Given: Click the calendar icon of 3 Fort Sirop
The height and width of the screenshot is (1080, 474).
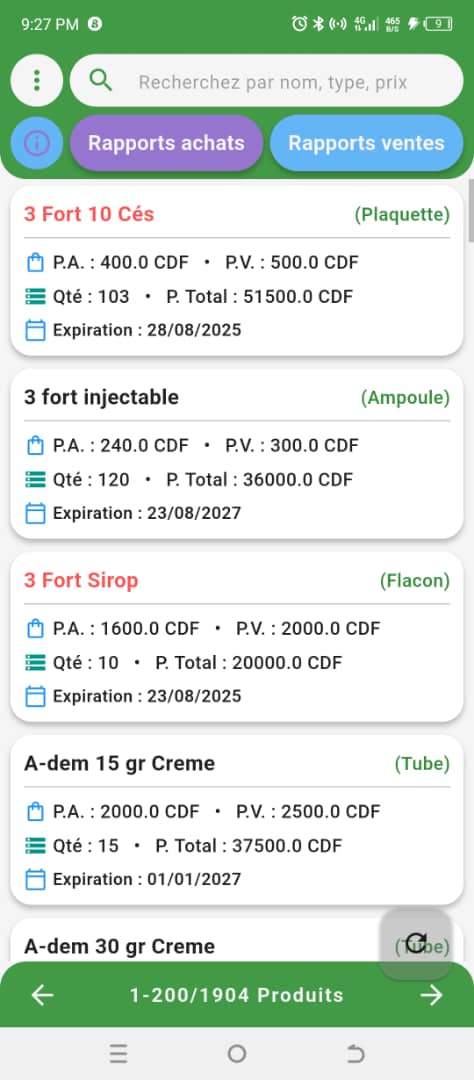Looking at the screenshot, I should pos(35,696).
